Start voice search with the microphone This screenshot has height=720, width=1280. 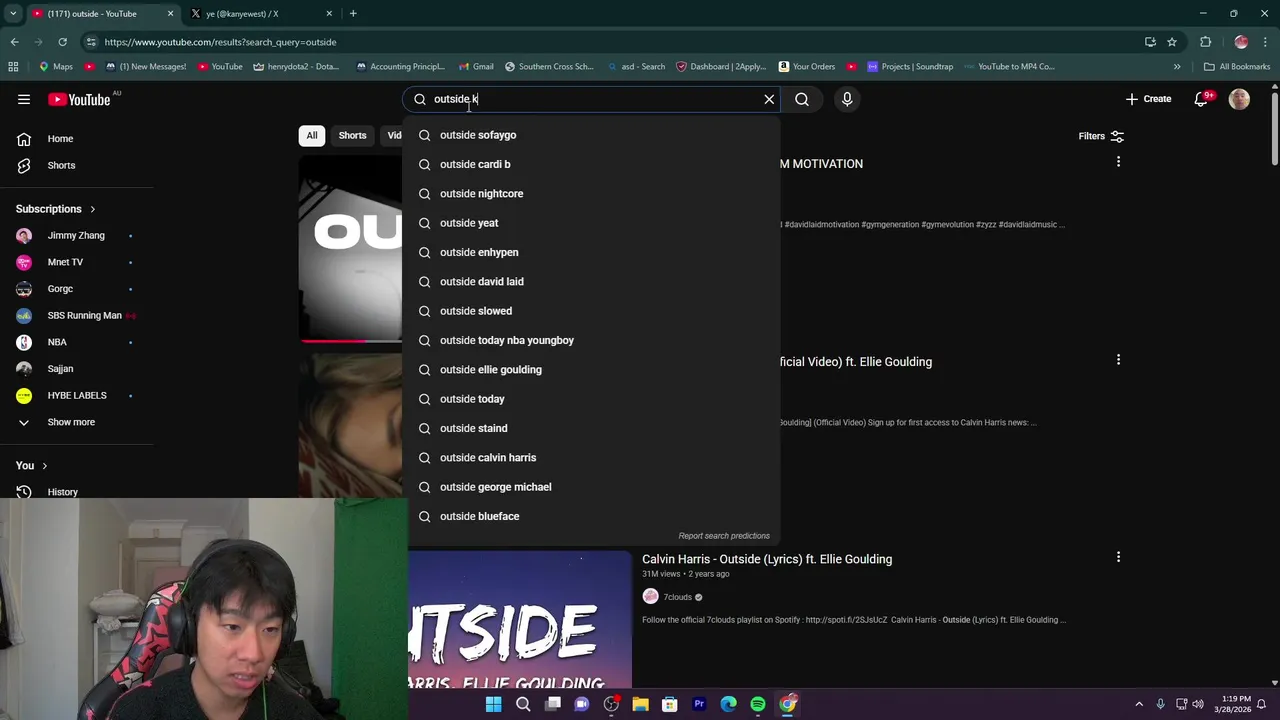(847, 99)
